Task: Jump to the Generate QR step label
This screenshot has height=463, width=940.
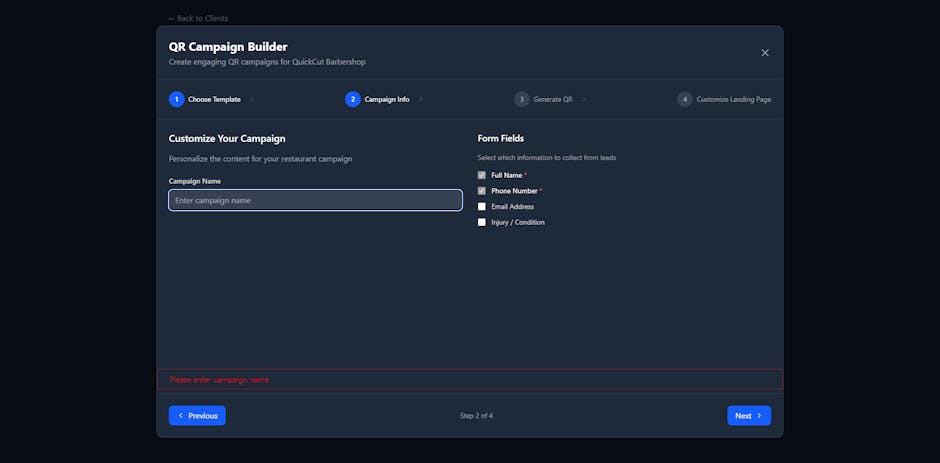Action: point(553,99)
